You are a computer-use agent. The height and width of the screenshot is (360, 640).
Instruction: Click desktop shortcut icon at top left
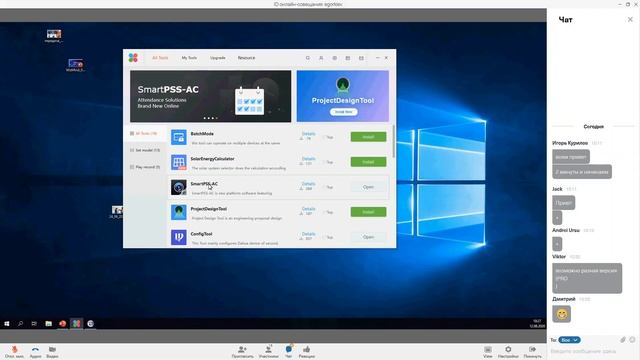[53, 36]
